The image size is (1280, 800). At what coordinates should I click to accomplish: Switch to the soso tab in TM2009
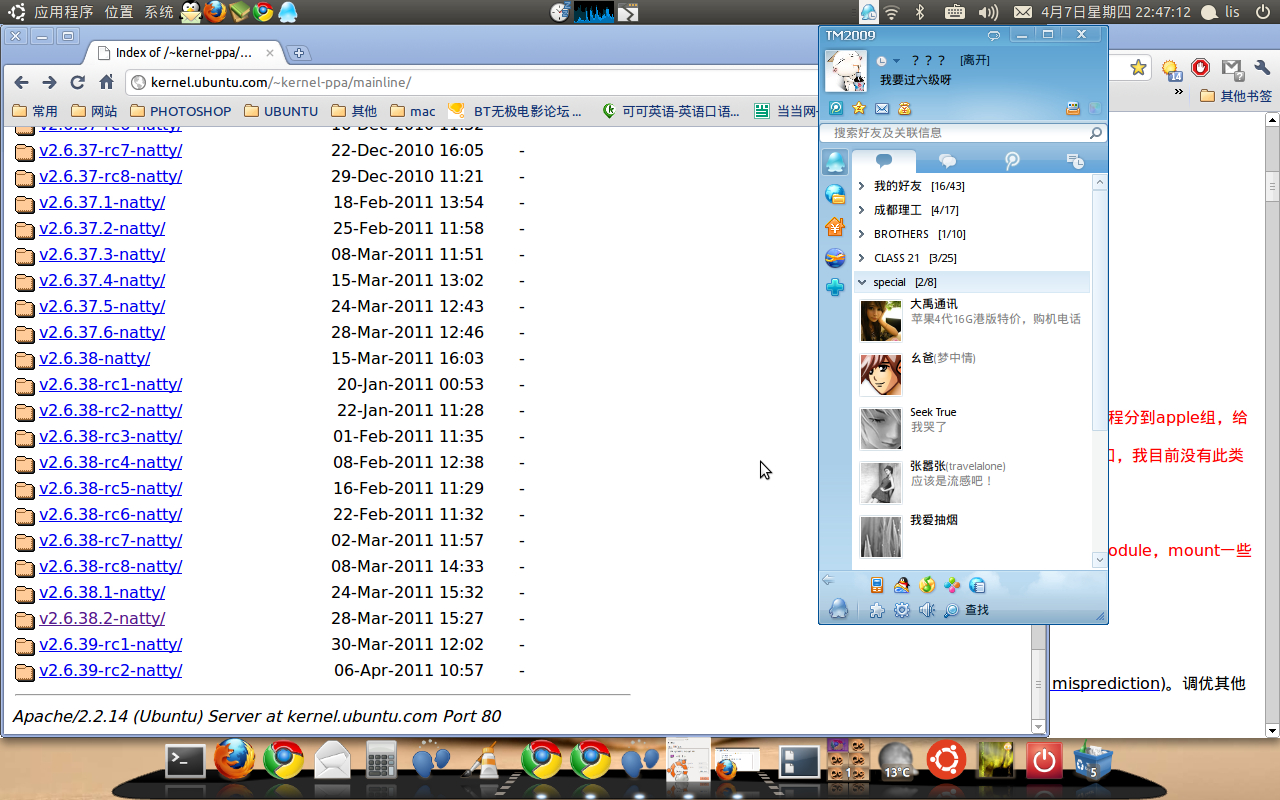[1012, 161]
